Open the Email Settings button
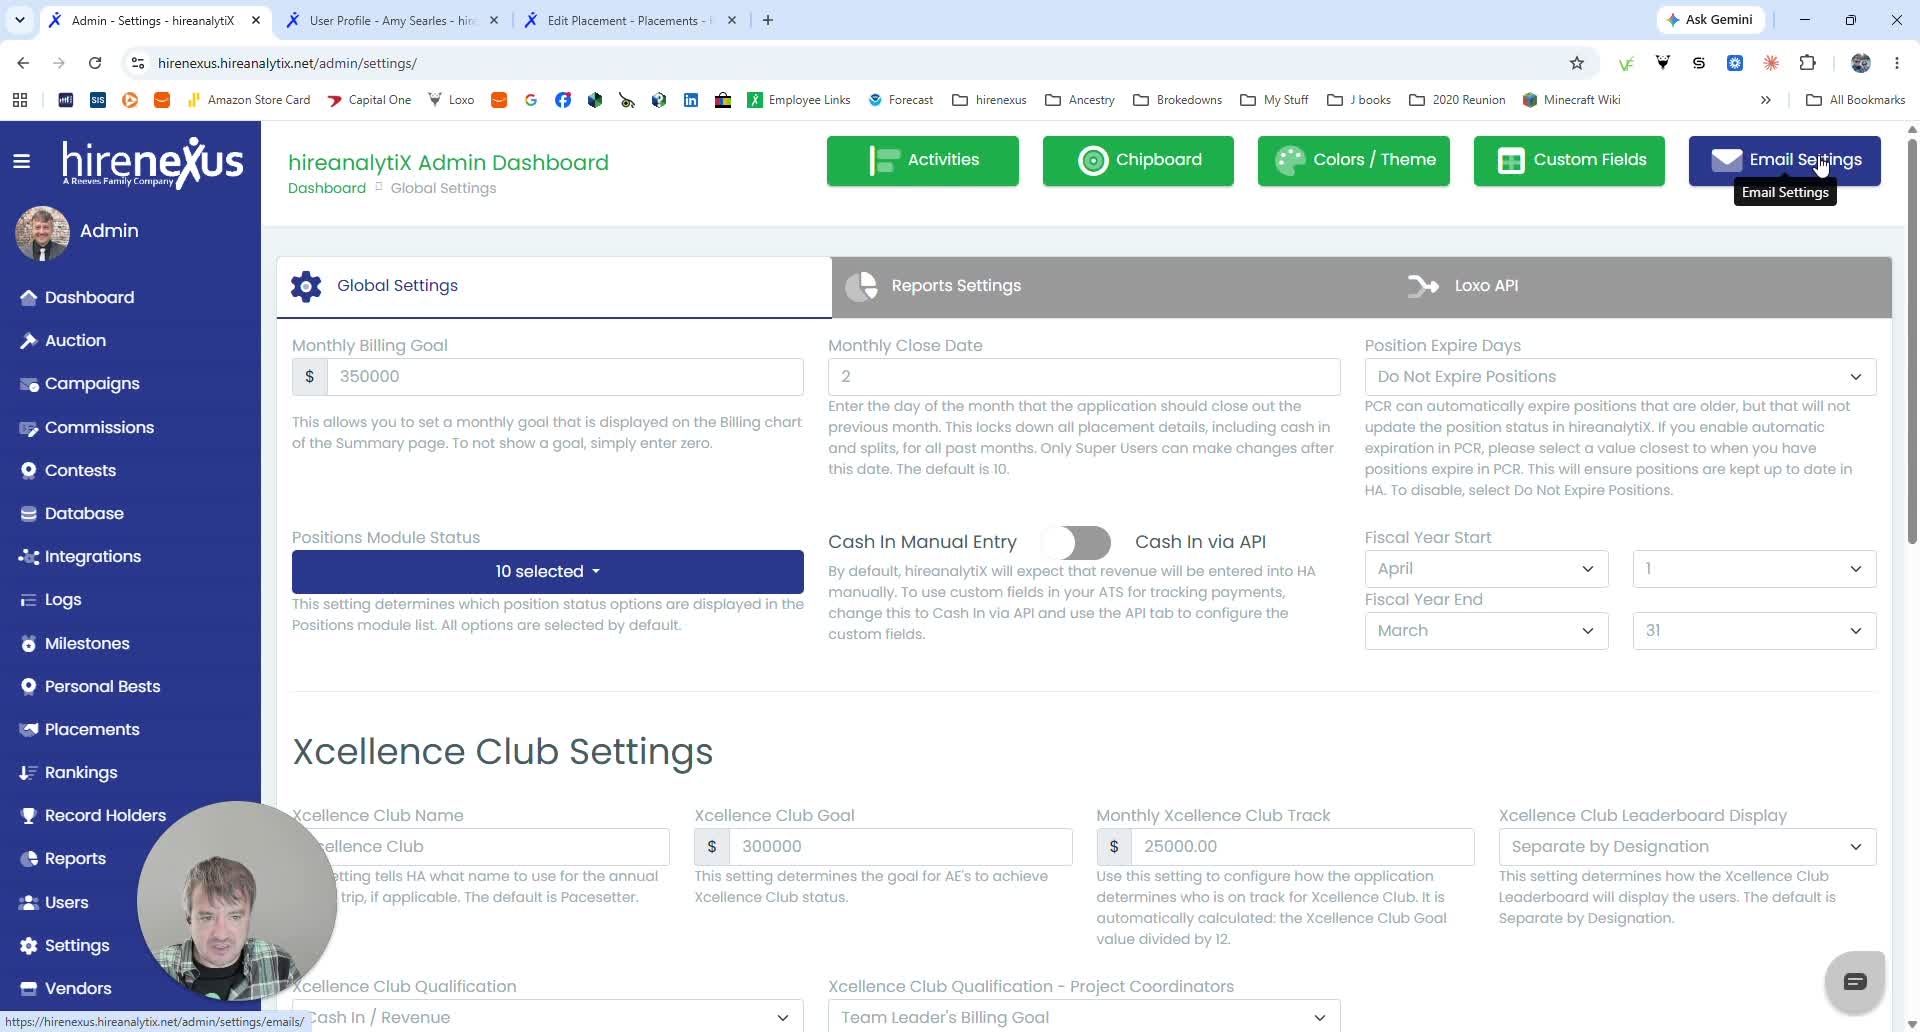 (1785, 161)
